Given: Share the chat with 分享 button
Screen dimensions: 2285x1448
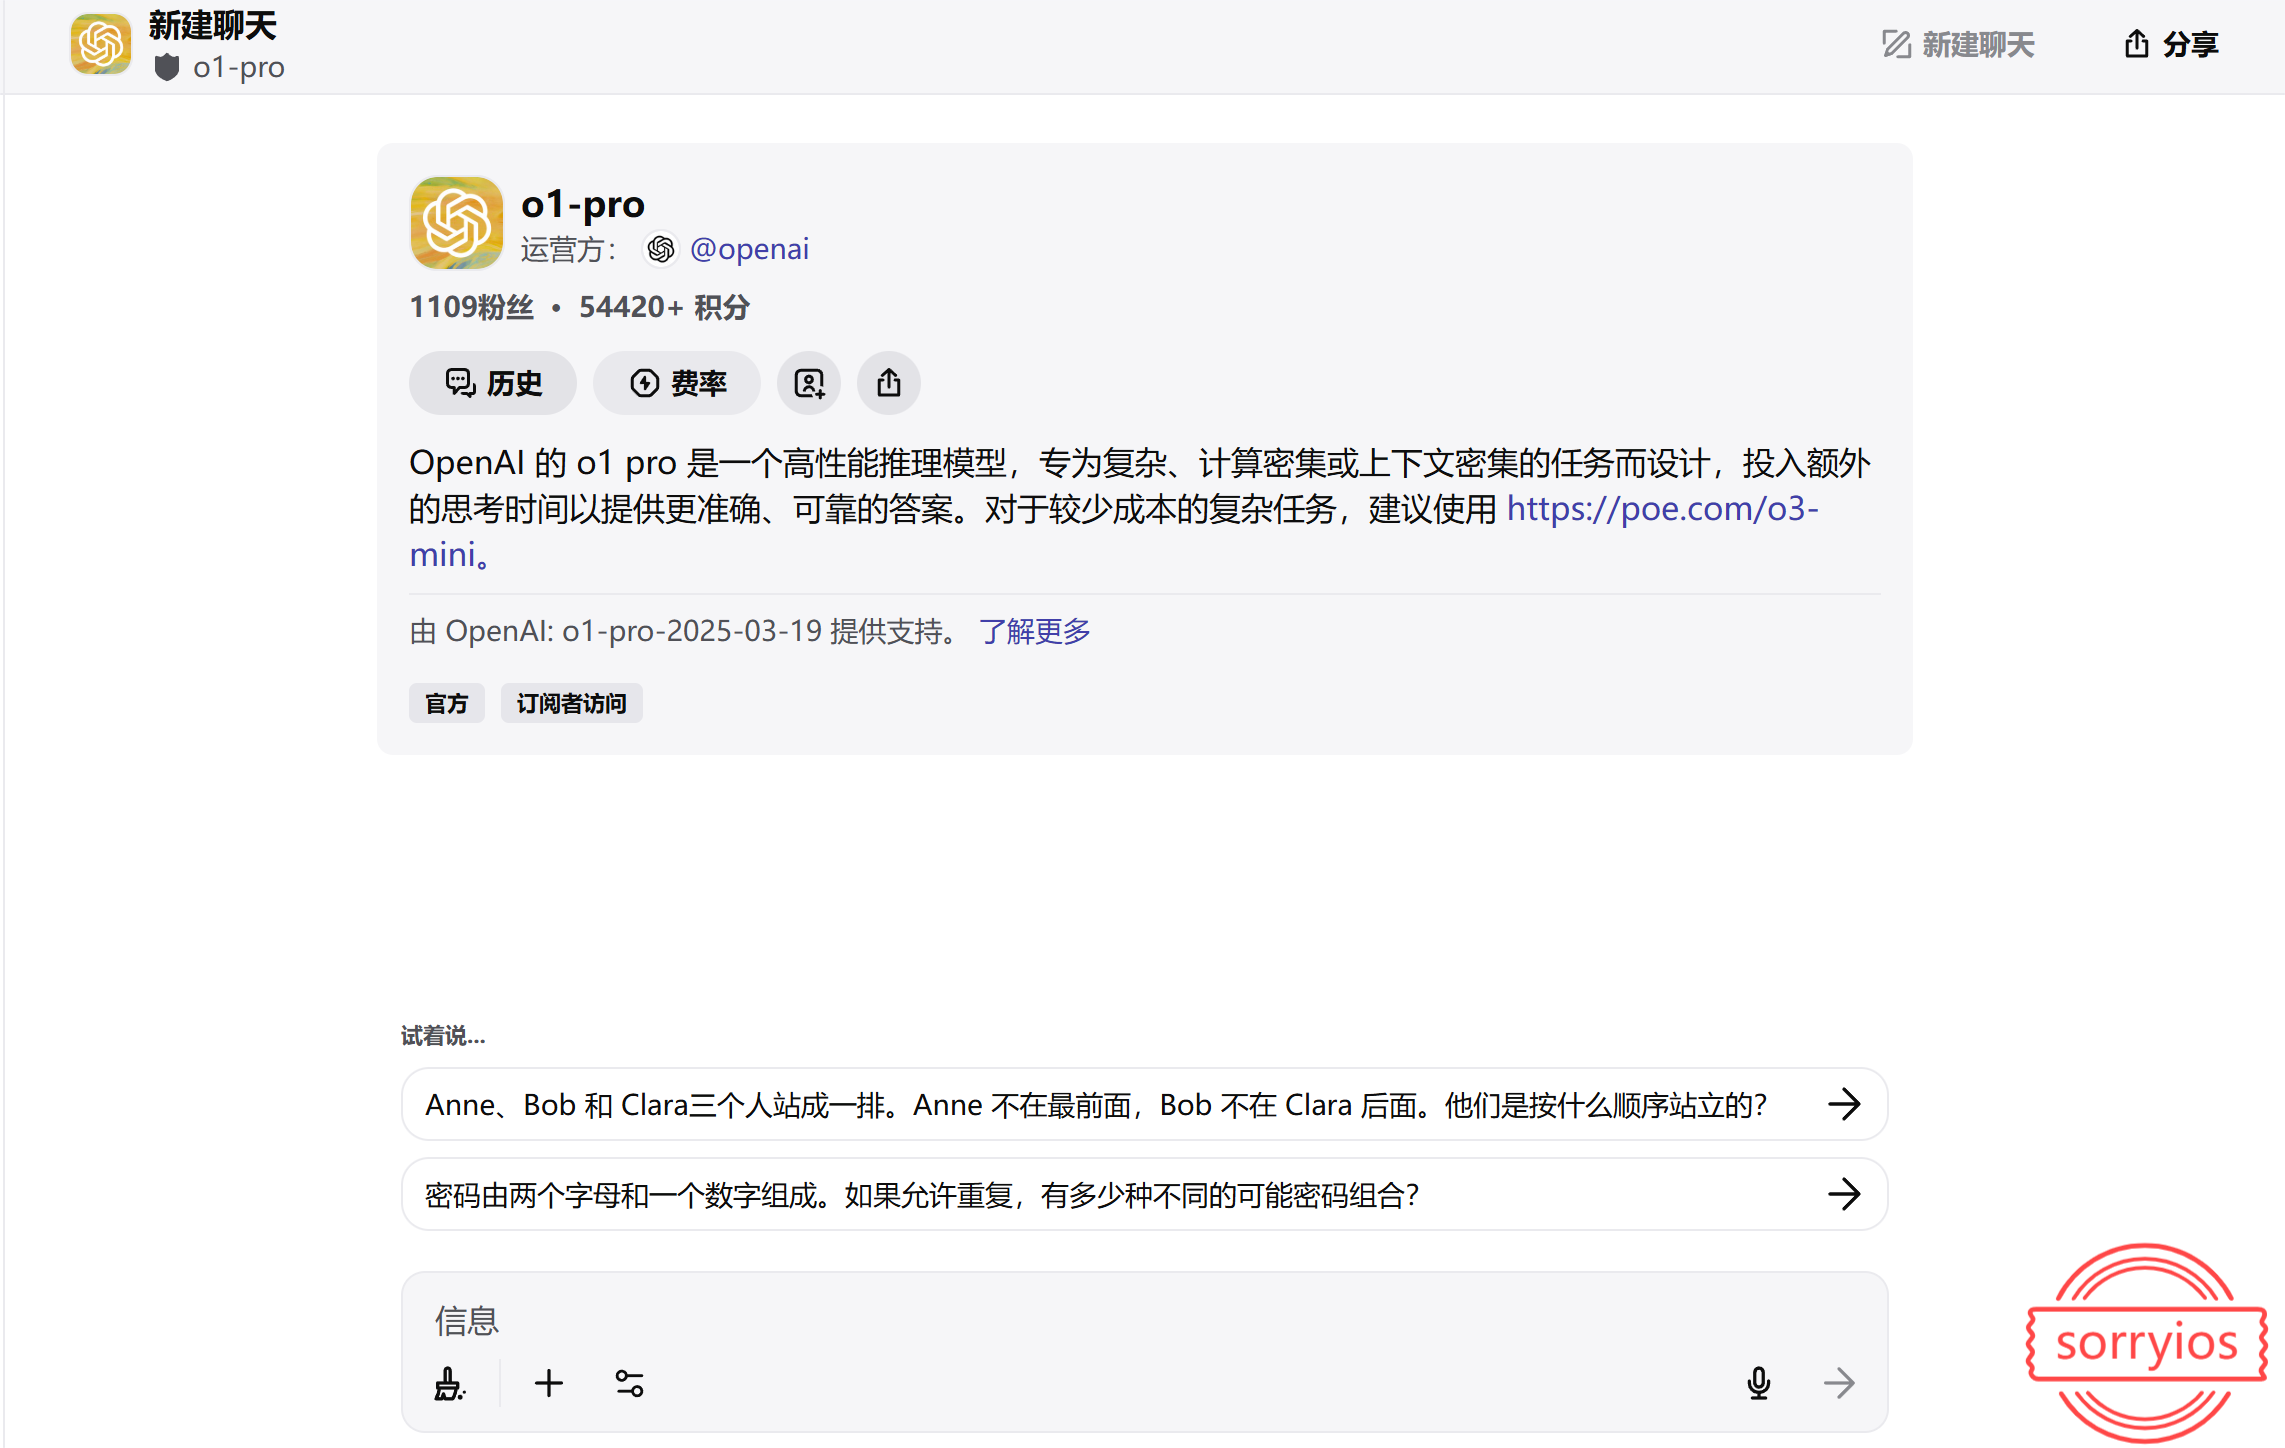Looking at the screenshot, I should click(x=2171, y=45).
